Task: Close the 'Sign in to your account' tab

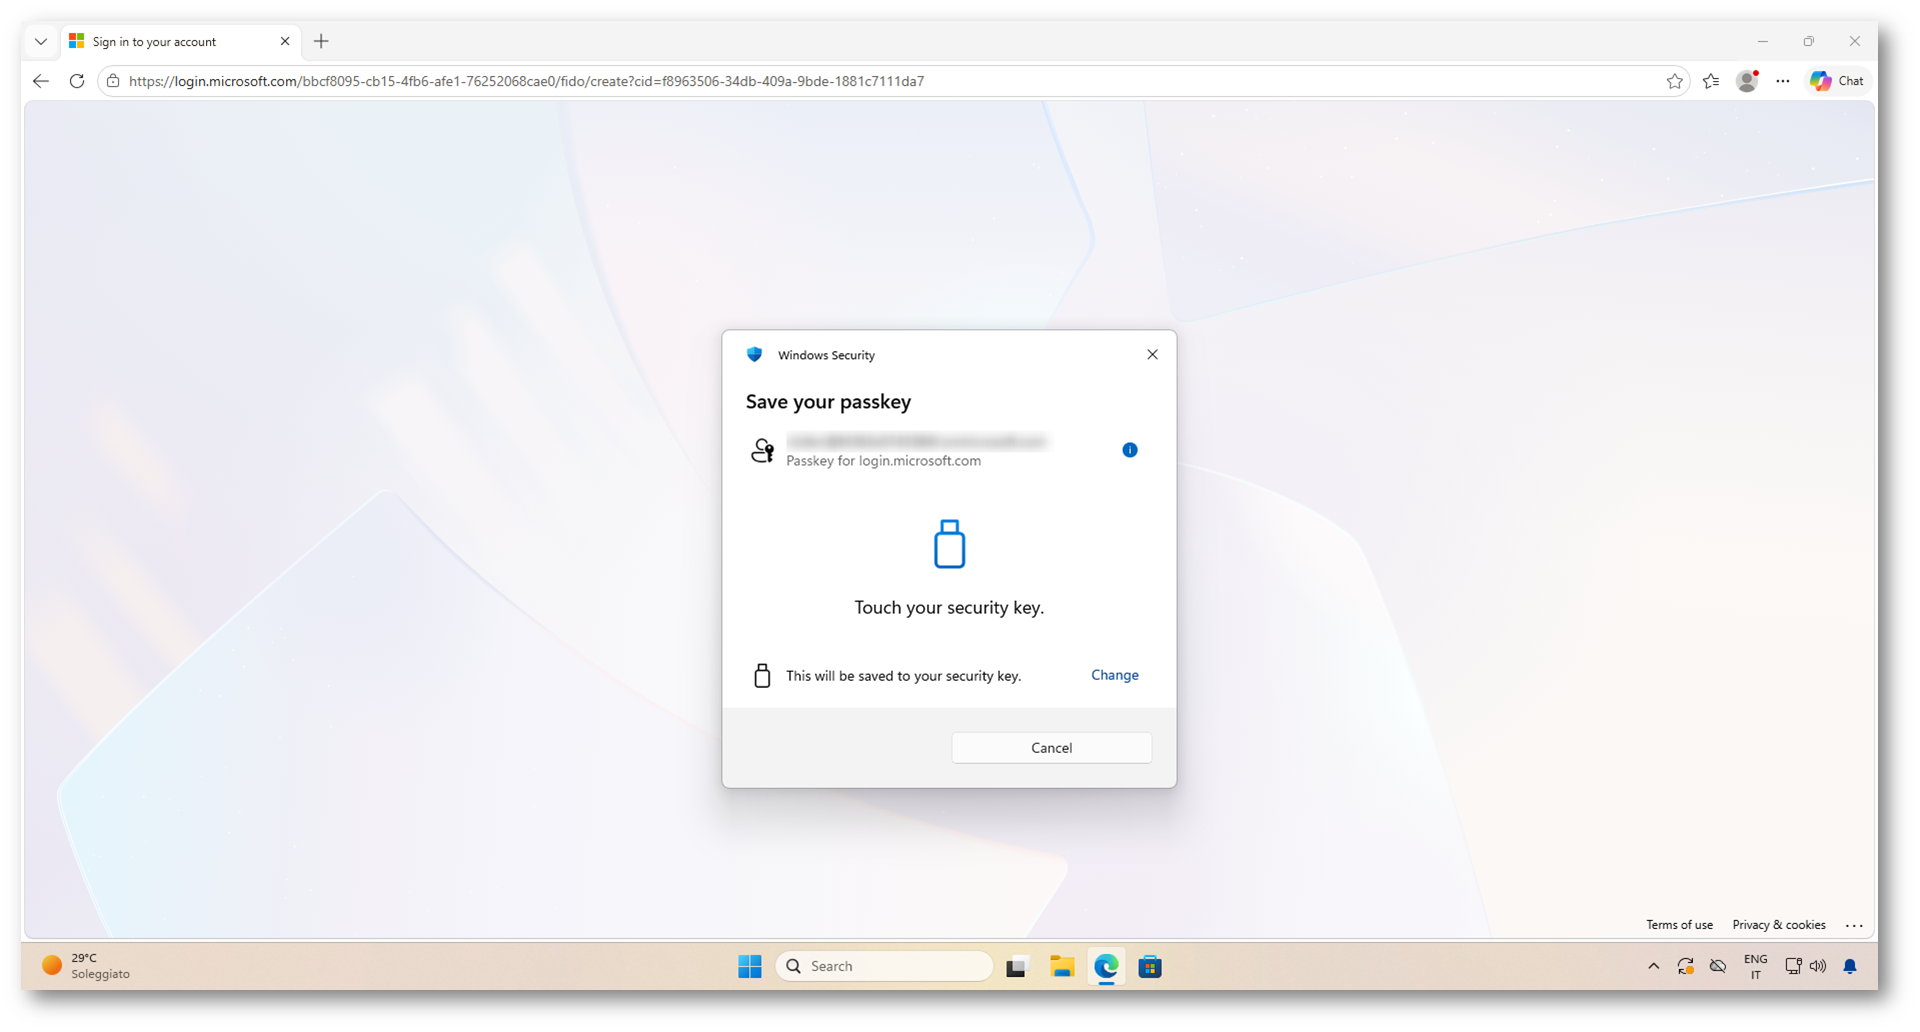Action: click(x=285, y=42)
